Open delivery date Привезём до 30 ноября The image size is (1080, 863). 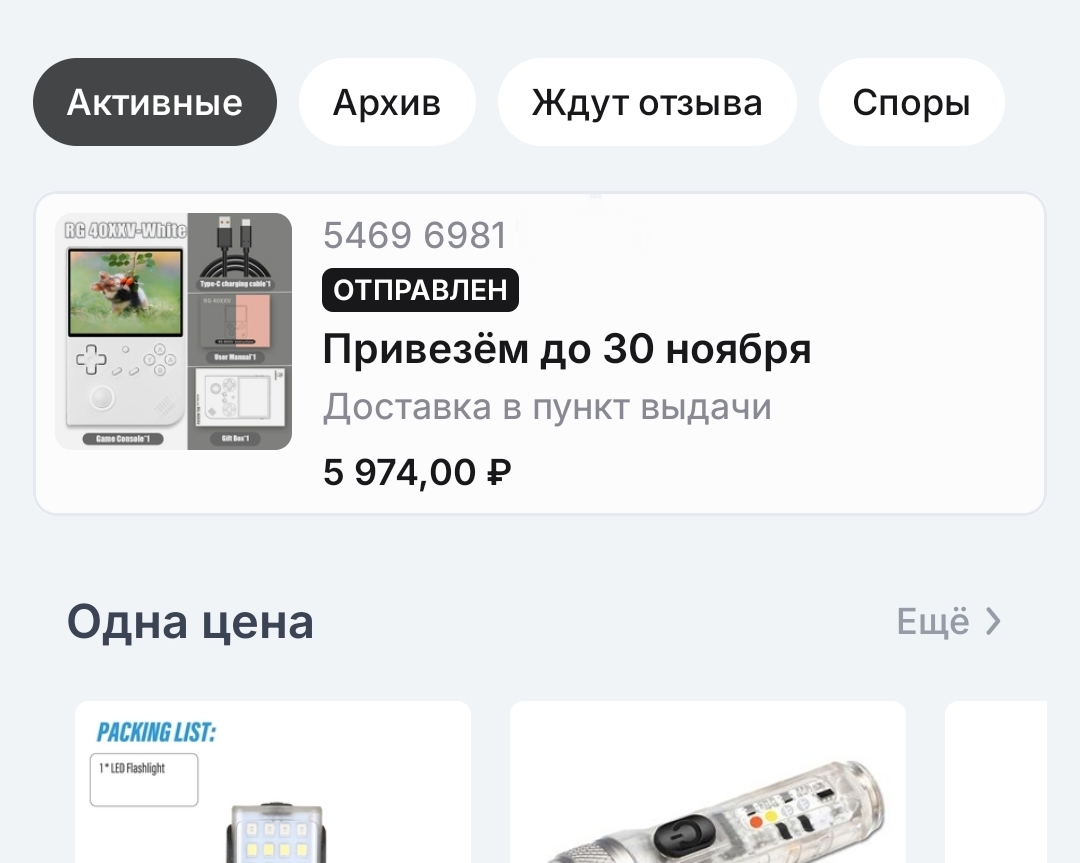coord(567,349)
